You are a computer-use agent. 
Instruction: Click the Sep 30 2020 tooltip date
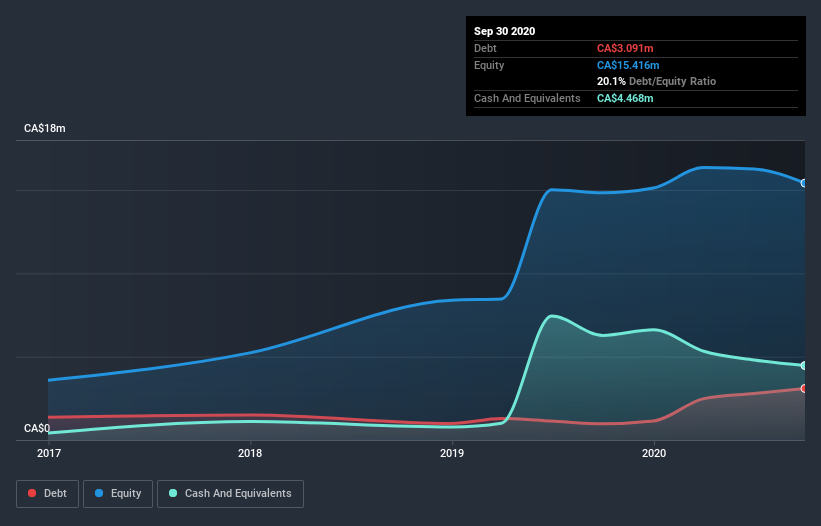pos(505,31)
